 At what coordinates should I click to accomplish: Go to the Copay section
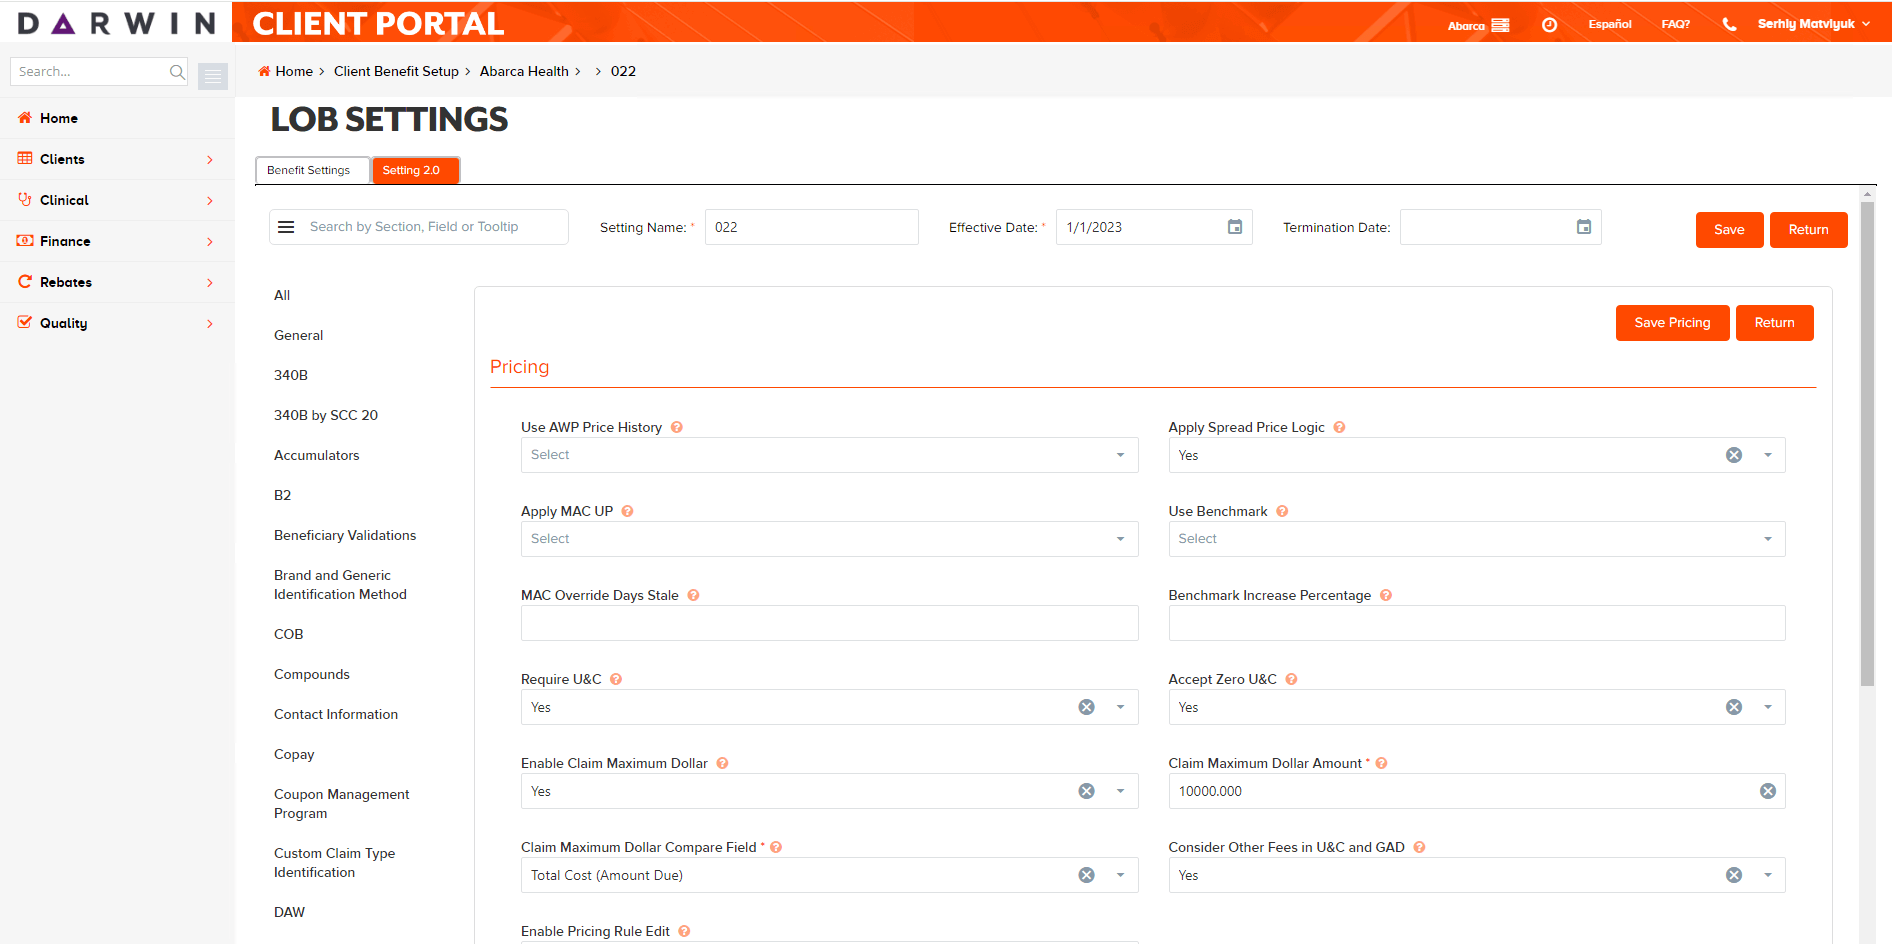[294, 754]
